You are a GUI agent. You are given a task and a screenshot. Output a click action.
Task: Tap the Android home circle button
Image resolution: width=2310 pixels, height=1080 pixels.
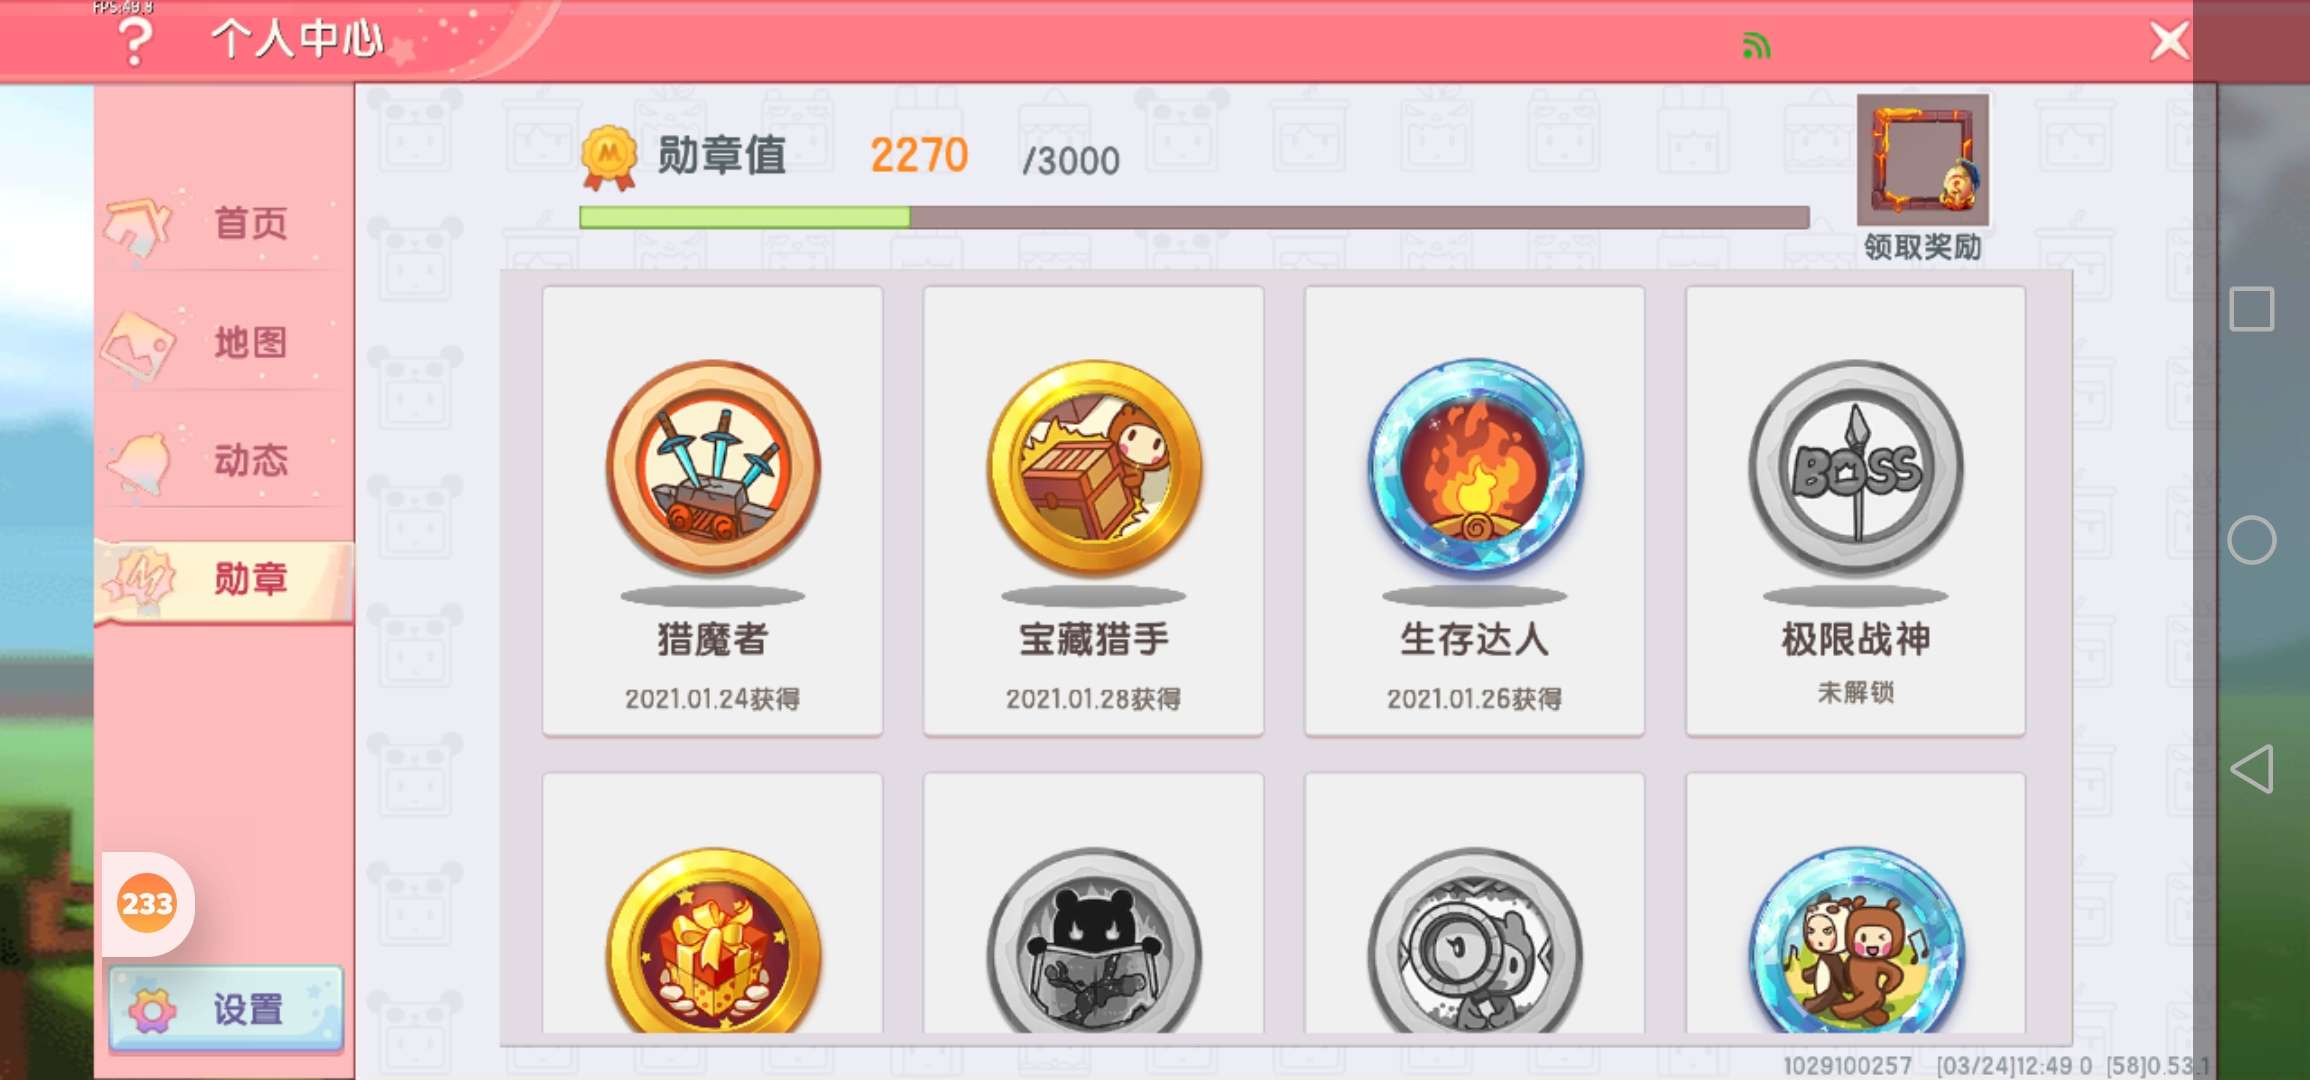click(x=2252, y=540)
